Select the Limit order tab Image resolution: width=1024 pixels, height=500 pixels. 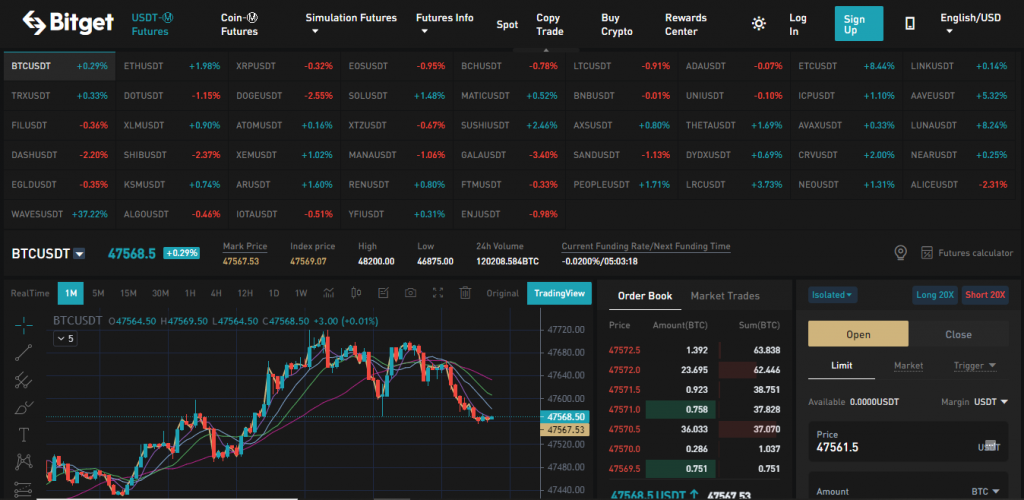pos(841,366)
